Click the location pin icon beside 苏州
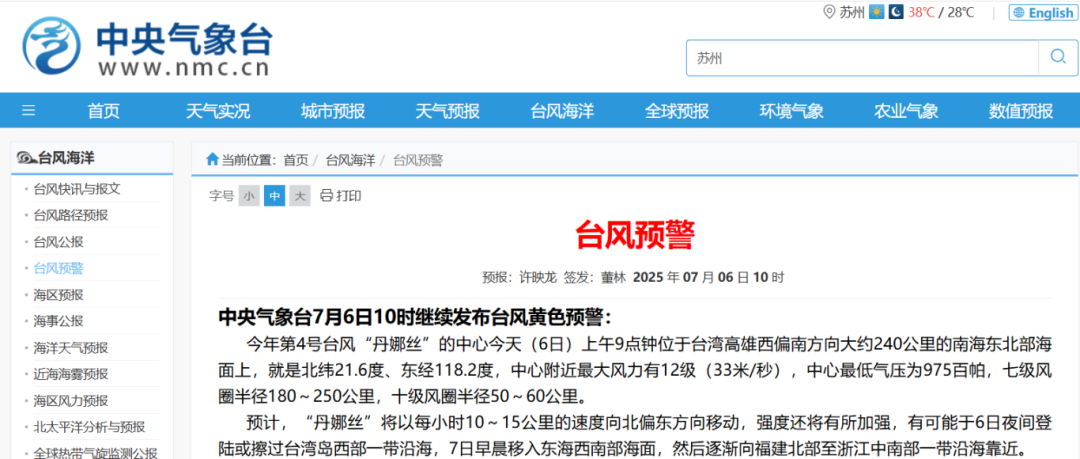Screen dimensions: 1080x459 pos(828,12)
